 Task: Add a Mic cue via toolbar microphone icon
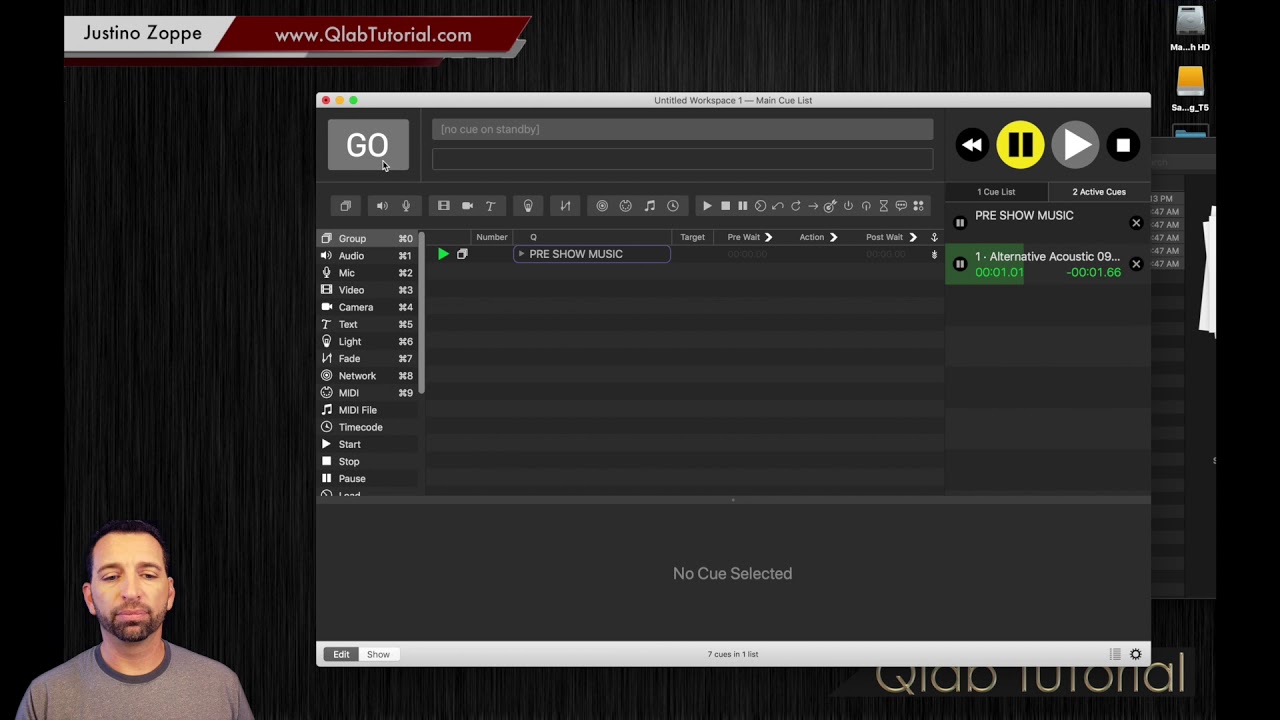pos(406,206)
